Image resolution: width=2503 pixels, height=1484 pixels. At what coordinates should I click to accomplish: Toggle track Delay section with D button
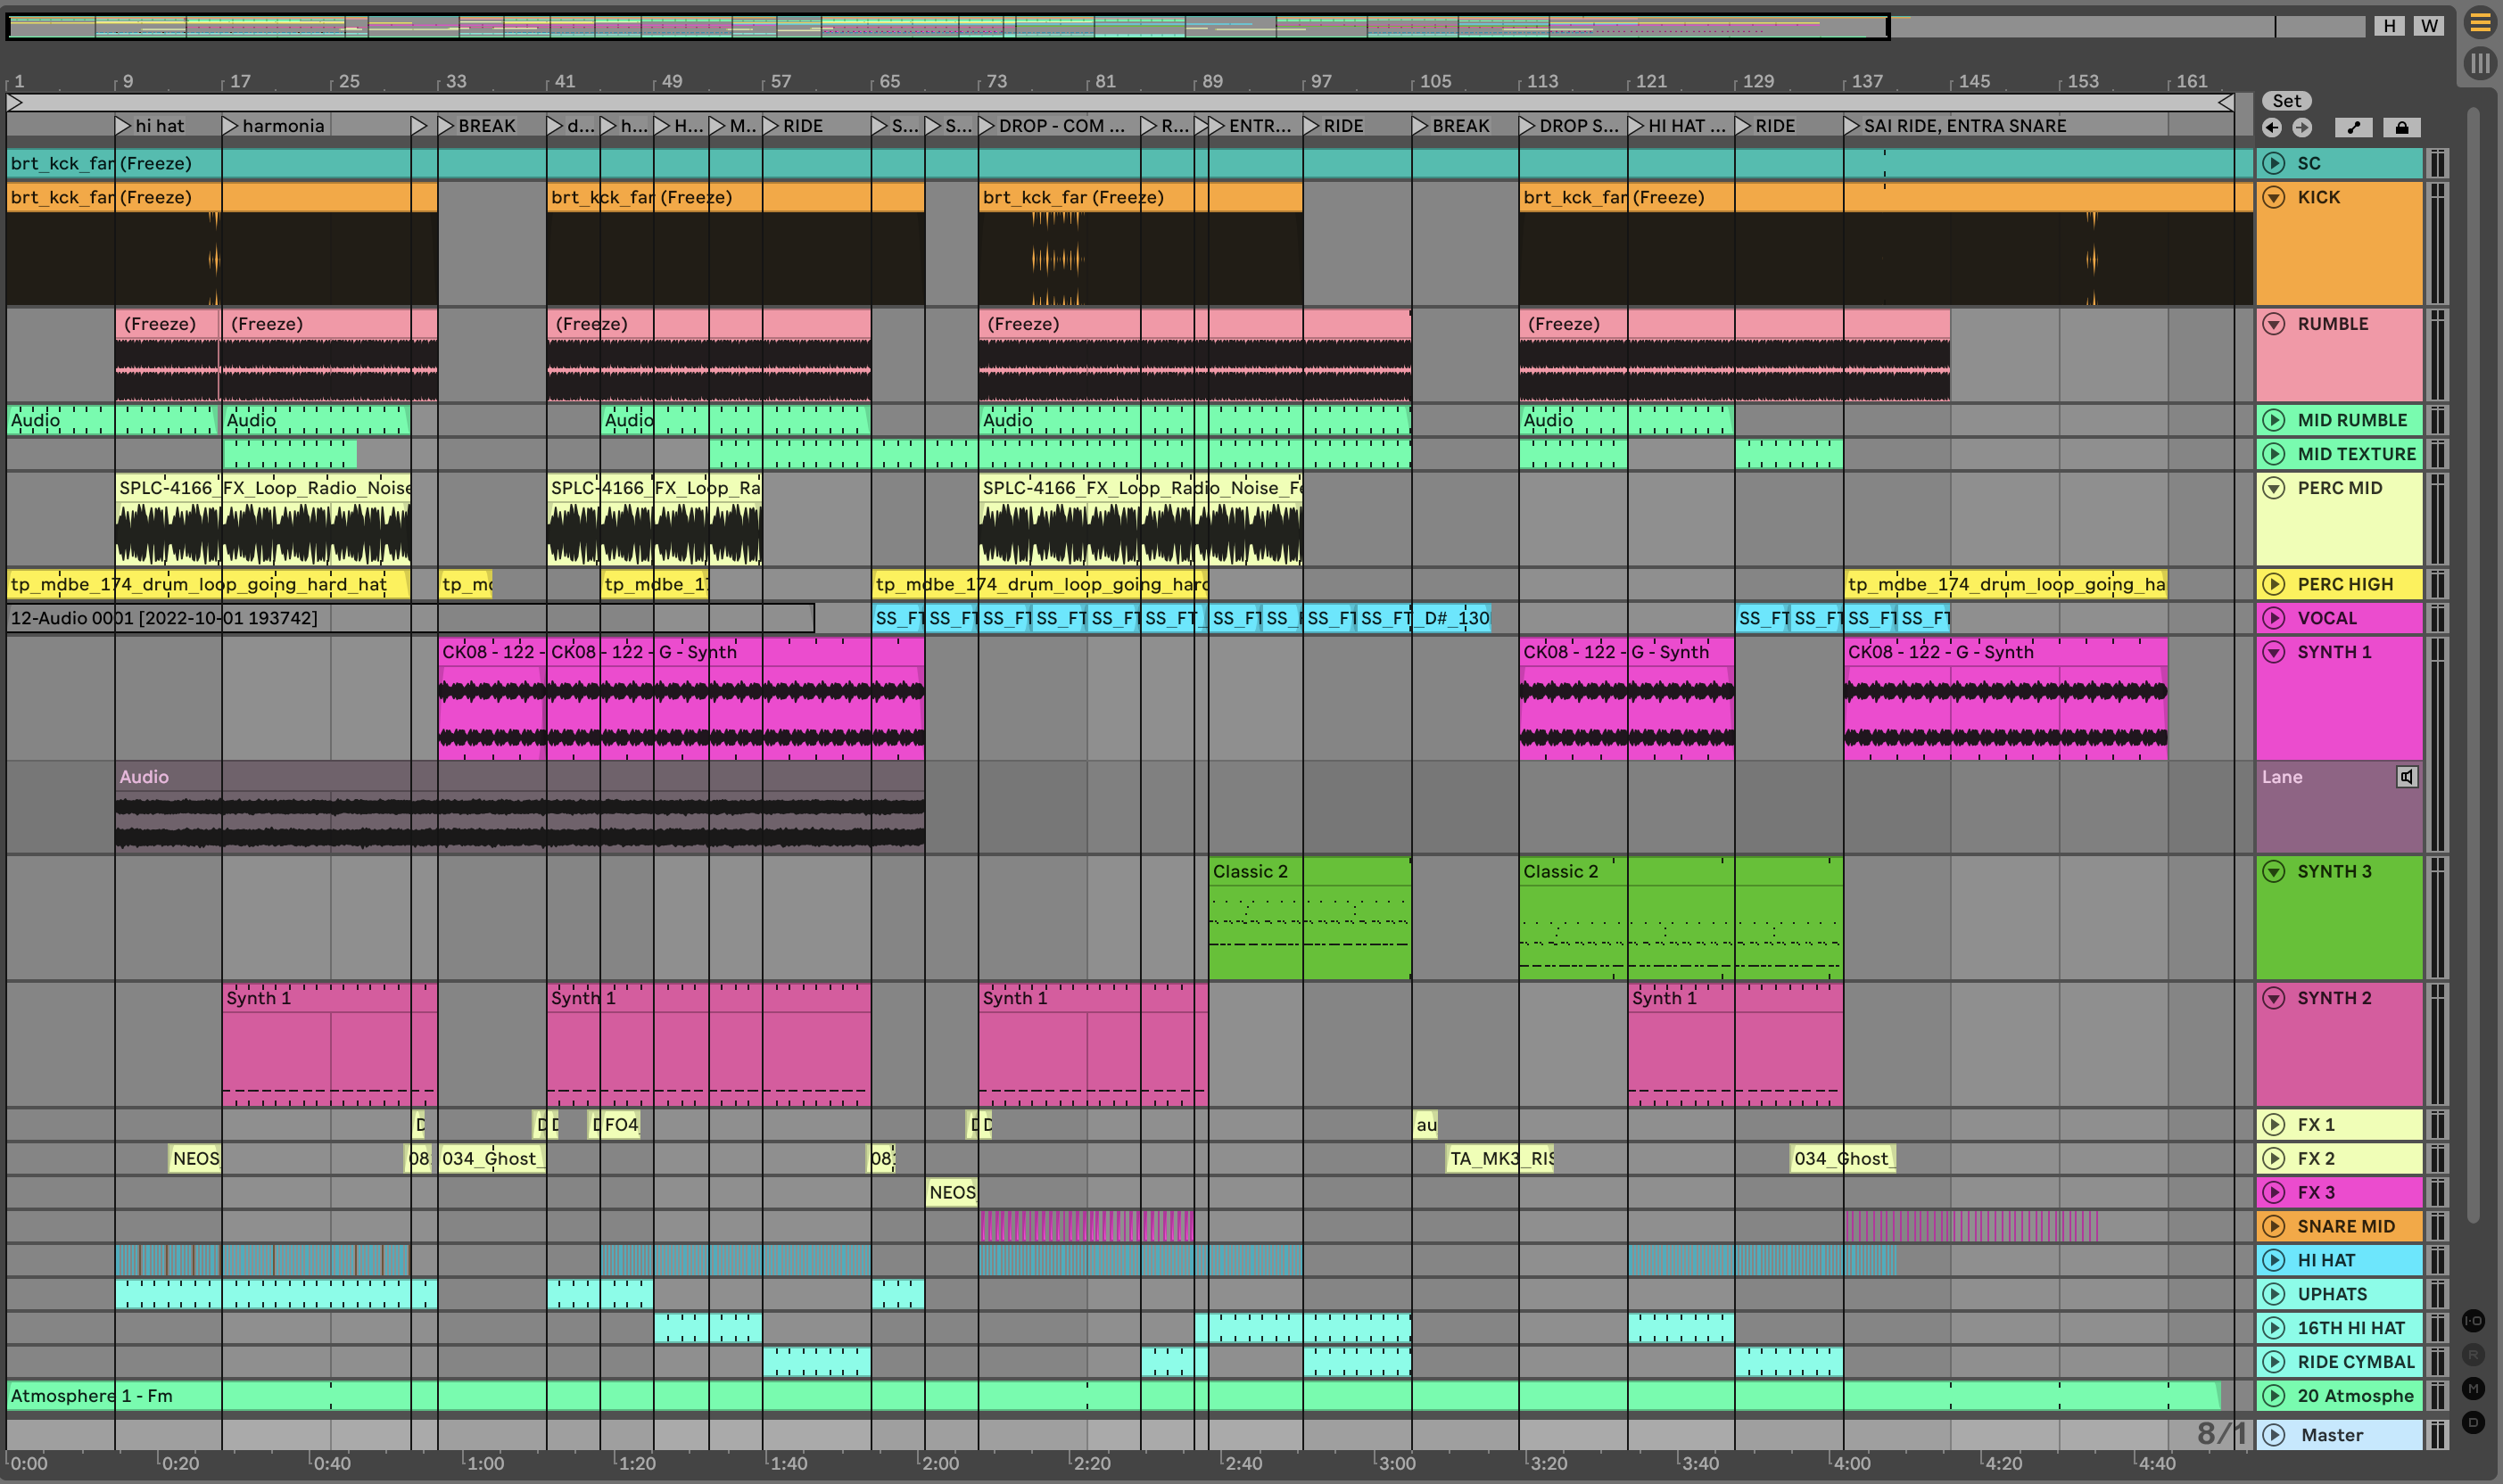tap(2473, 1422)
